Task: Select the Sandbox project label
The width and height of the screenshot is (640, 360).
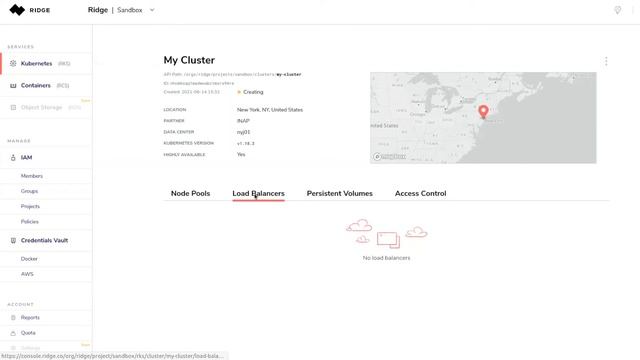Action: coord(130,10)
